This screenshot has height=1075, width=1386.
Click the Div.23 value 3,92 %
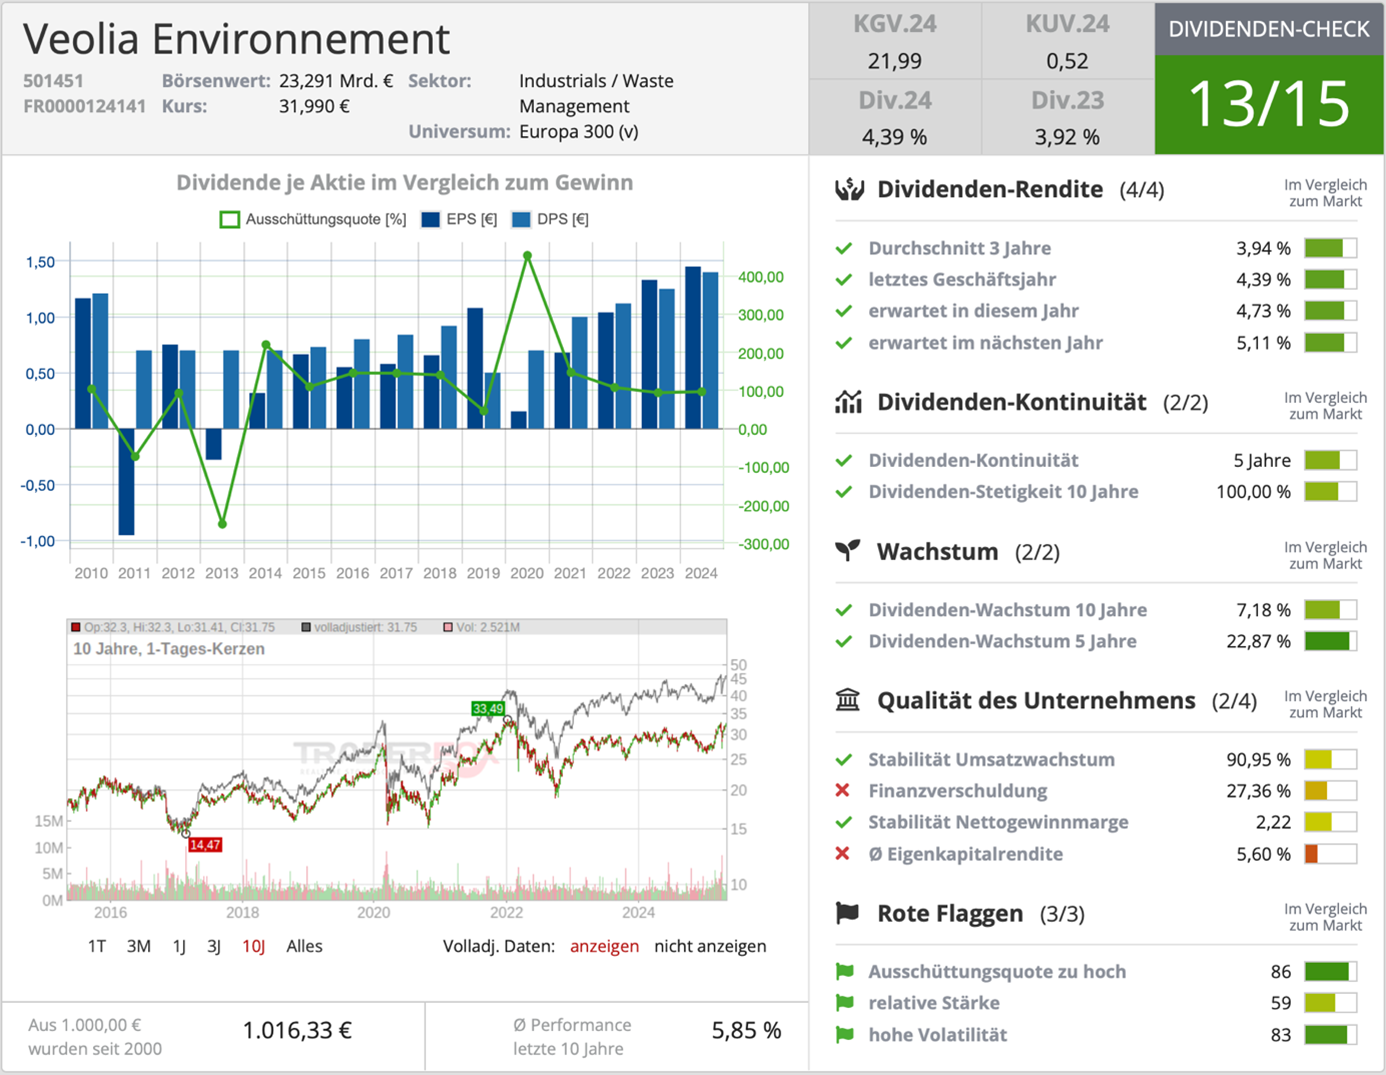1067,137
